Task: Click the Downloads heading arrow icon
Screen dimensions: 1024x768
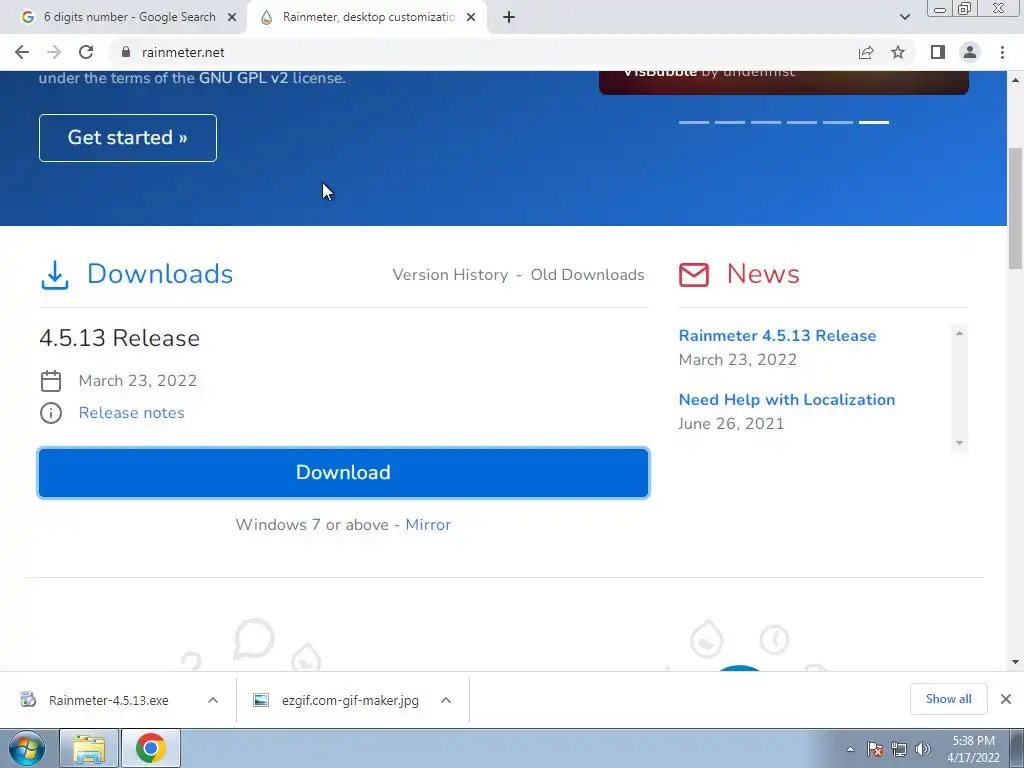Action: (x=55, y=275)
